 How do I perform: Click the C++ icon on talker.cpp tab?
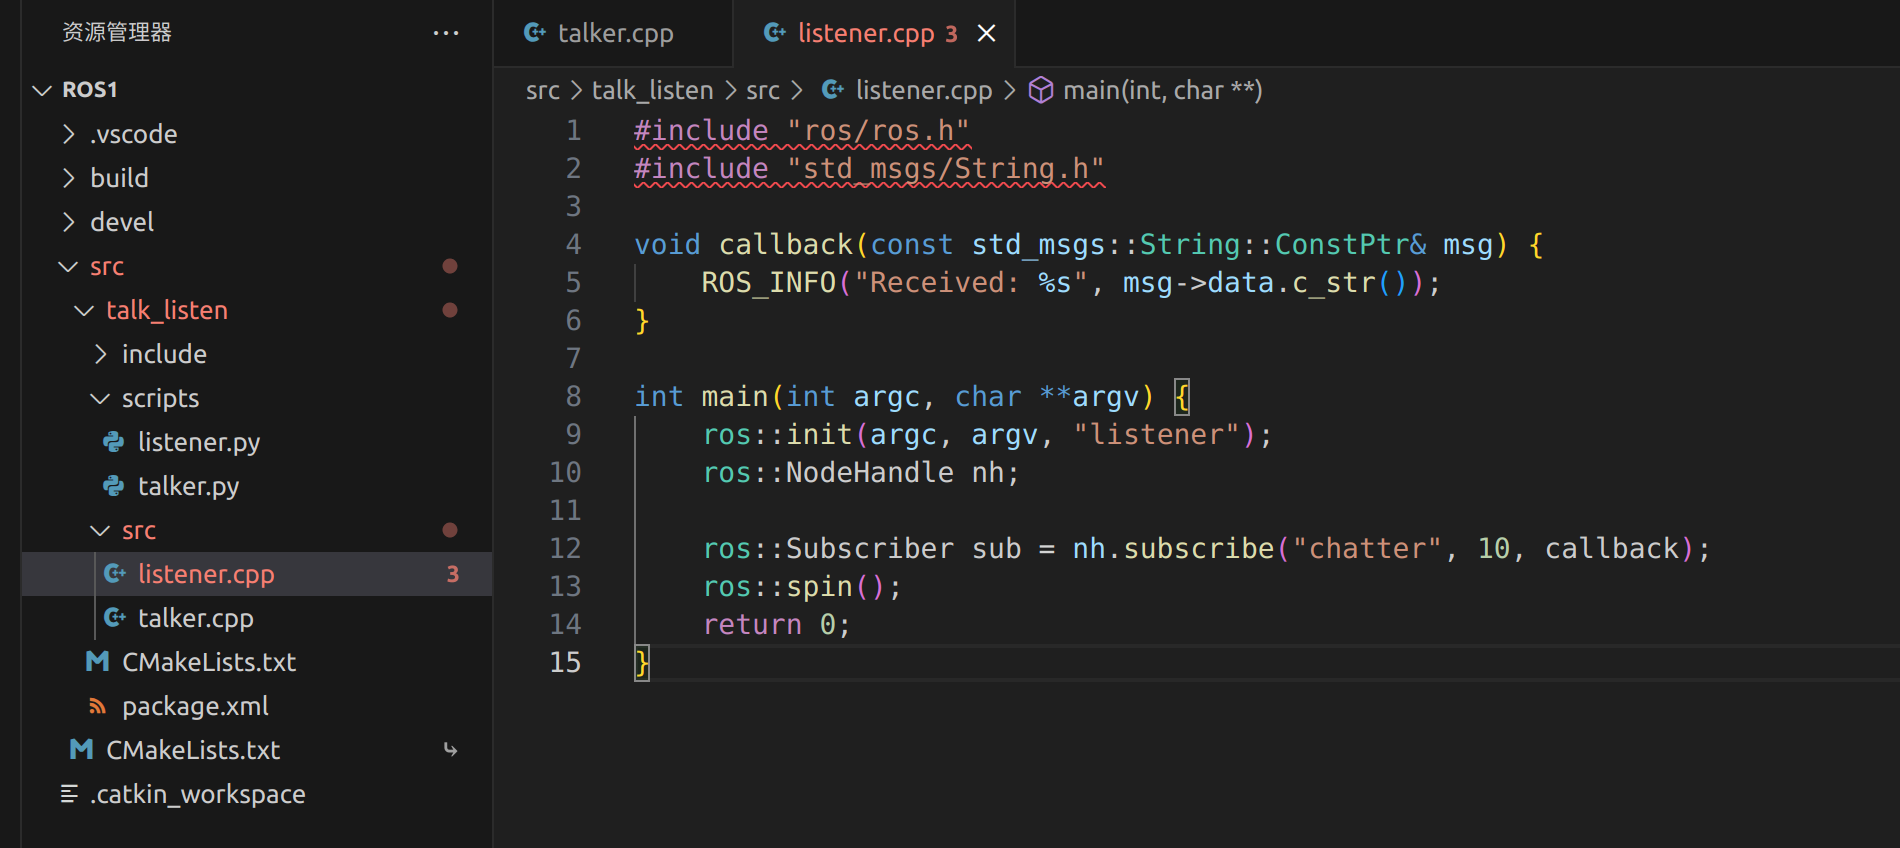pyautogui.click(x=535, y=33)
